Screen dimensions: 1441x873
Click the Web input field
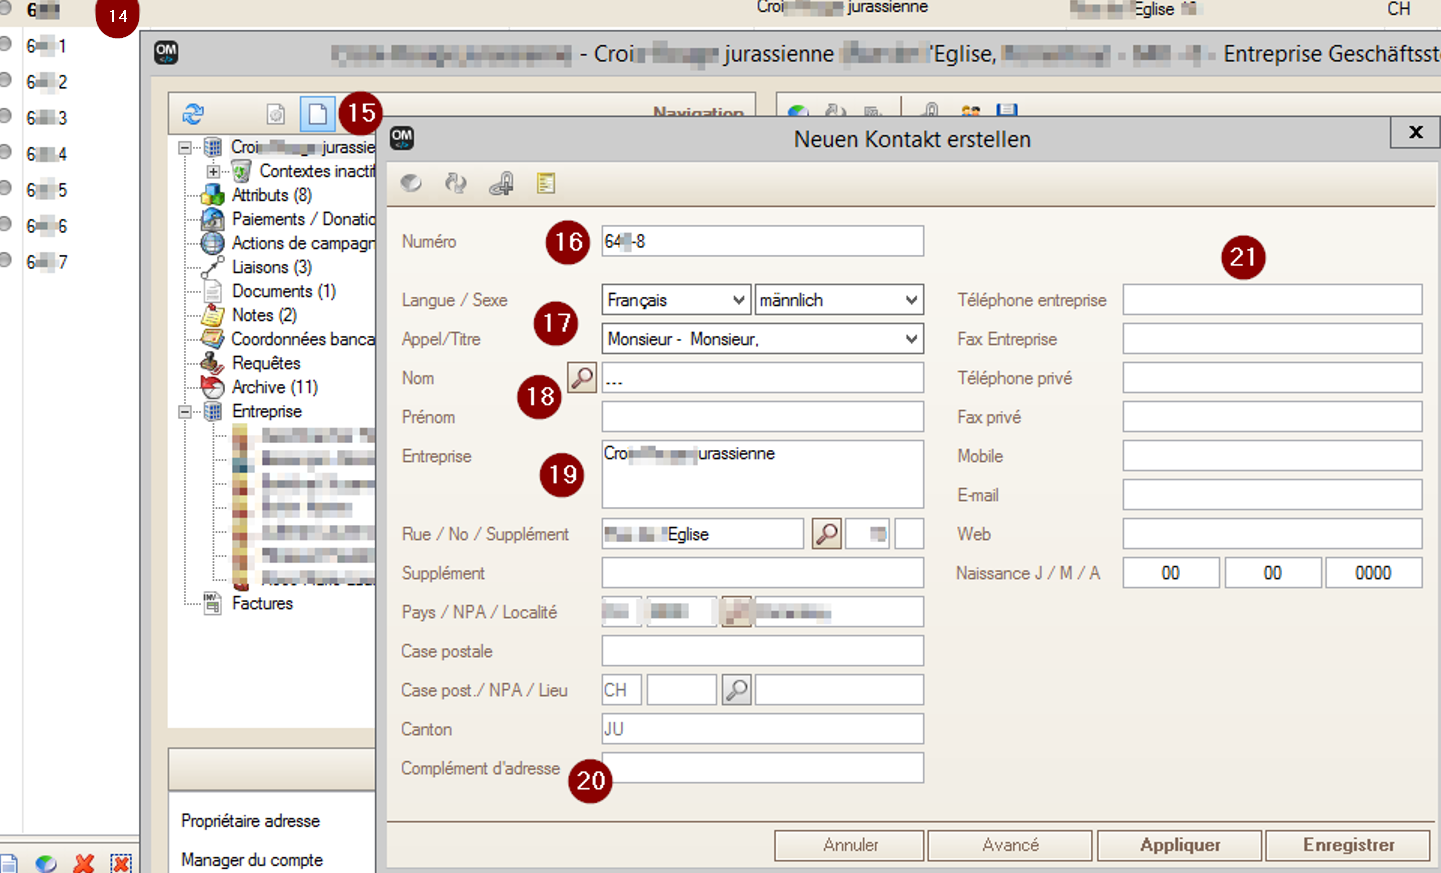coord(1272,534)
